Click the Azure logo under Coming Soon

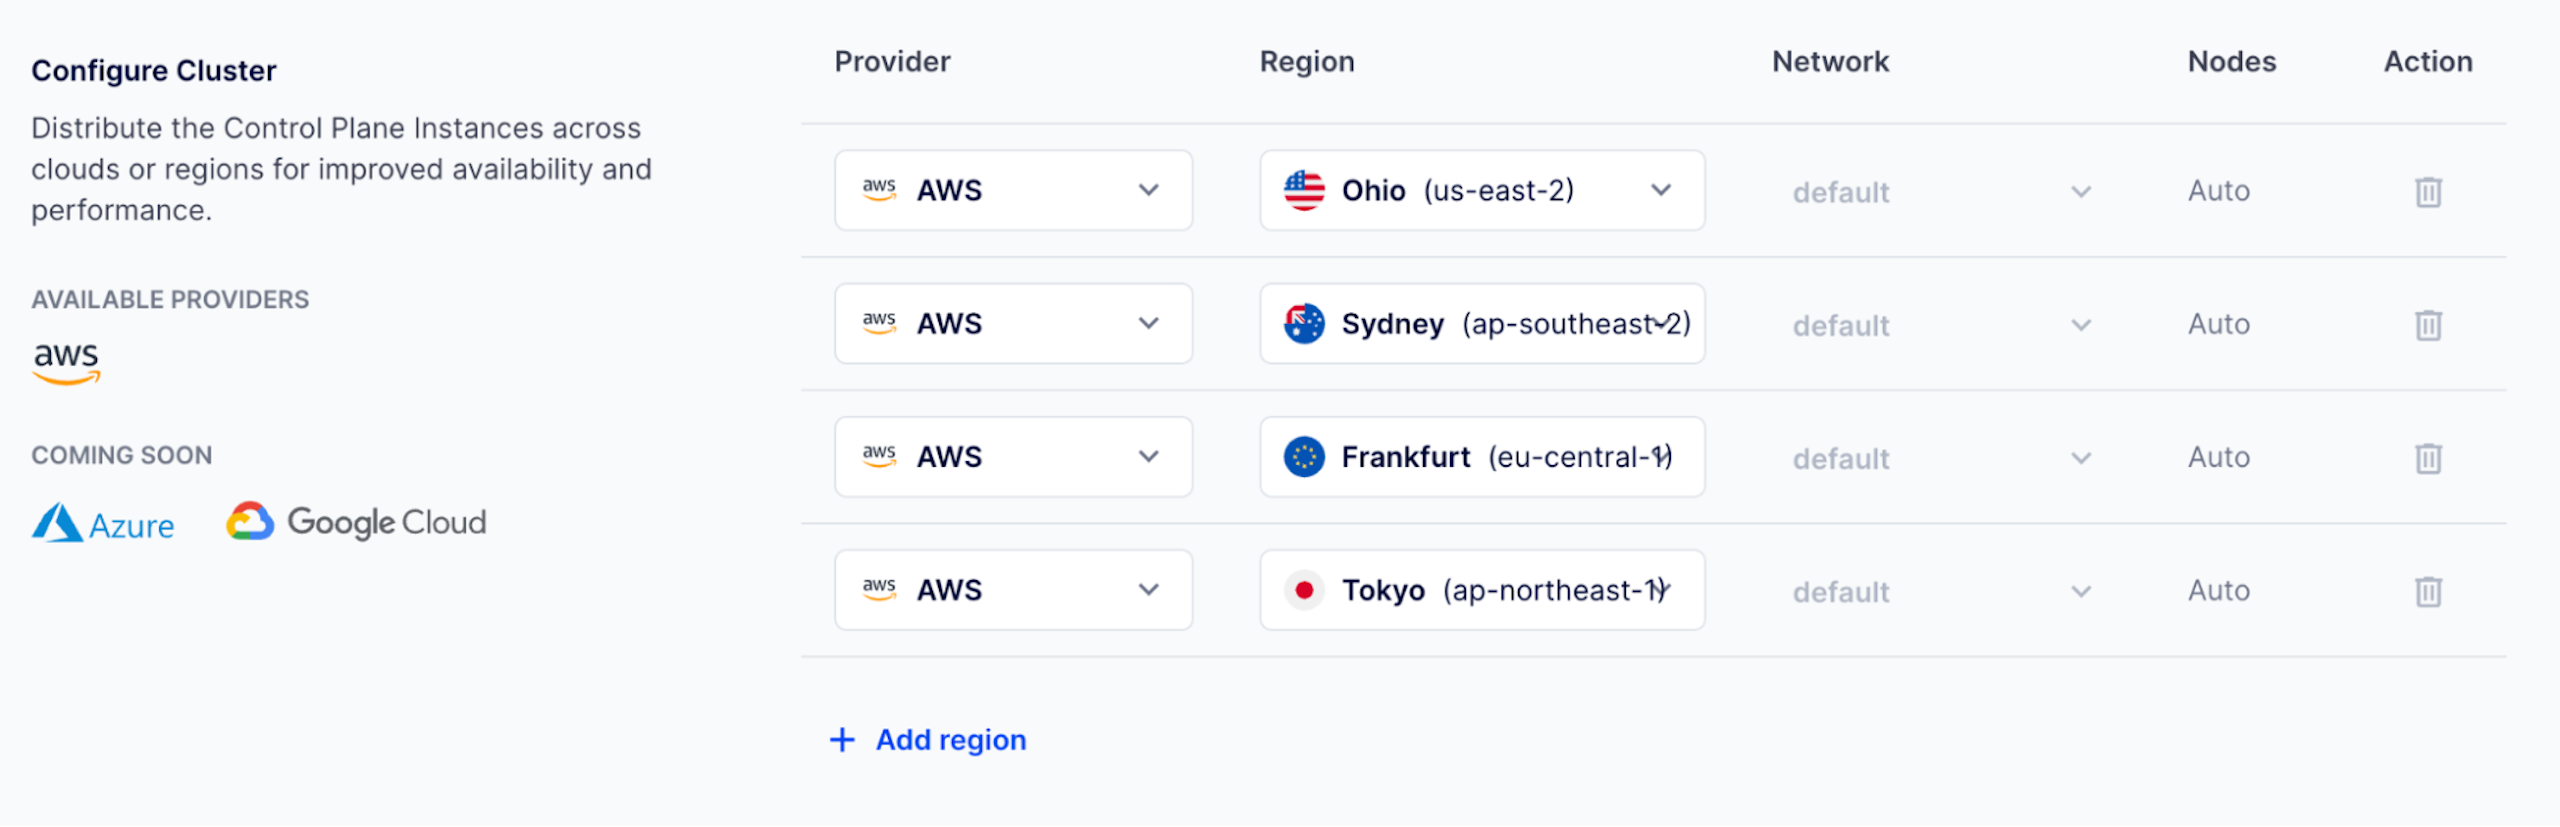coord(104,523)
